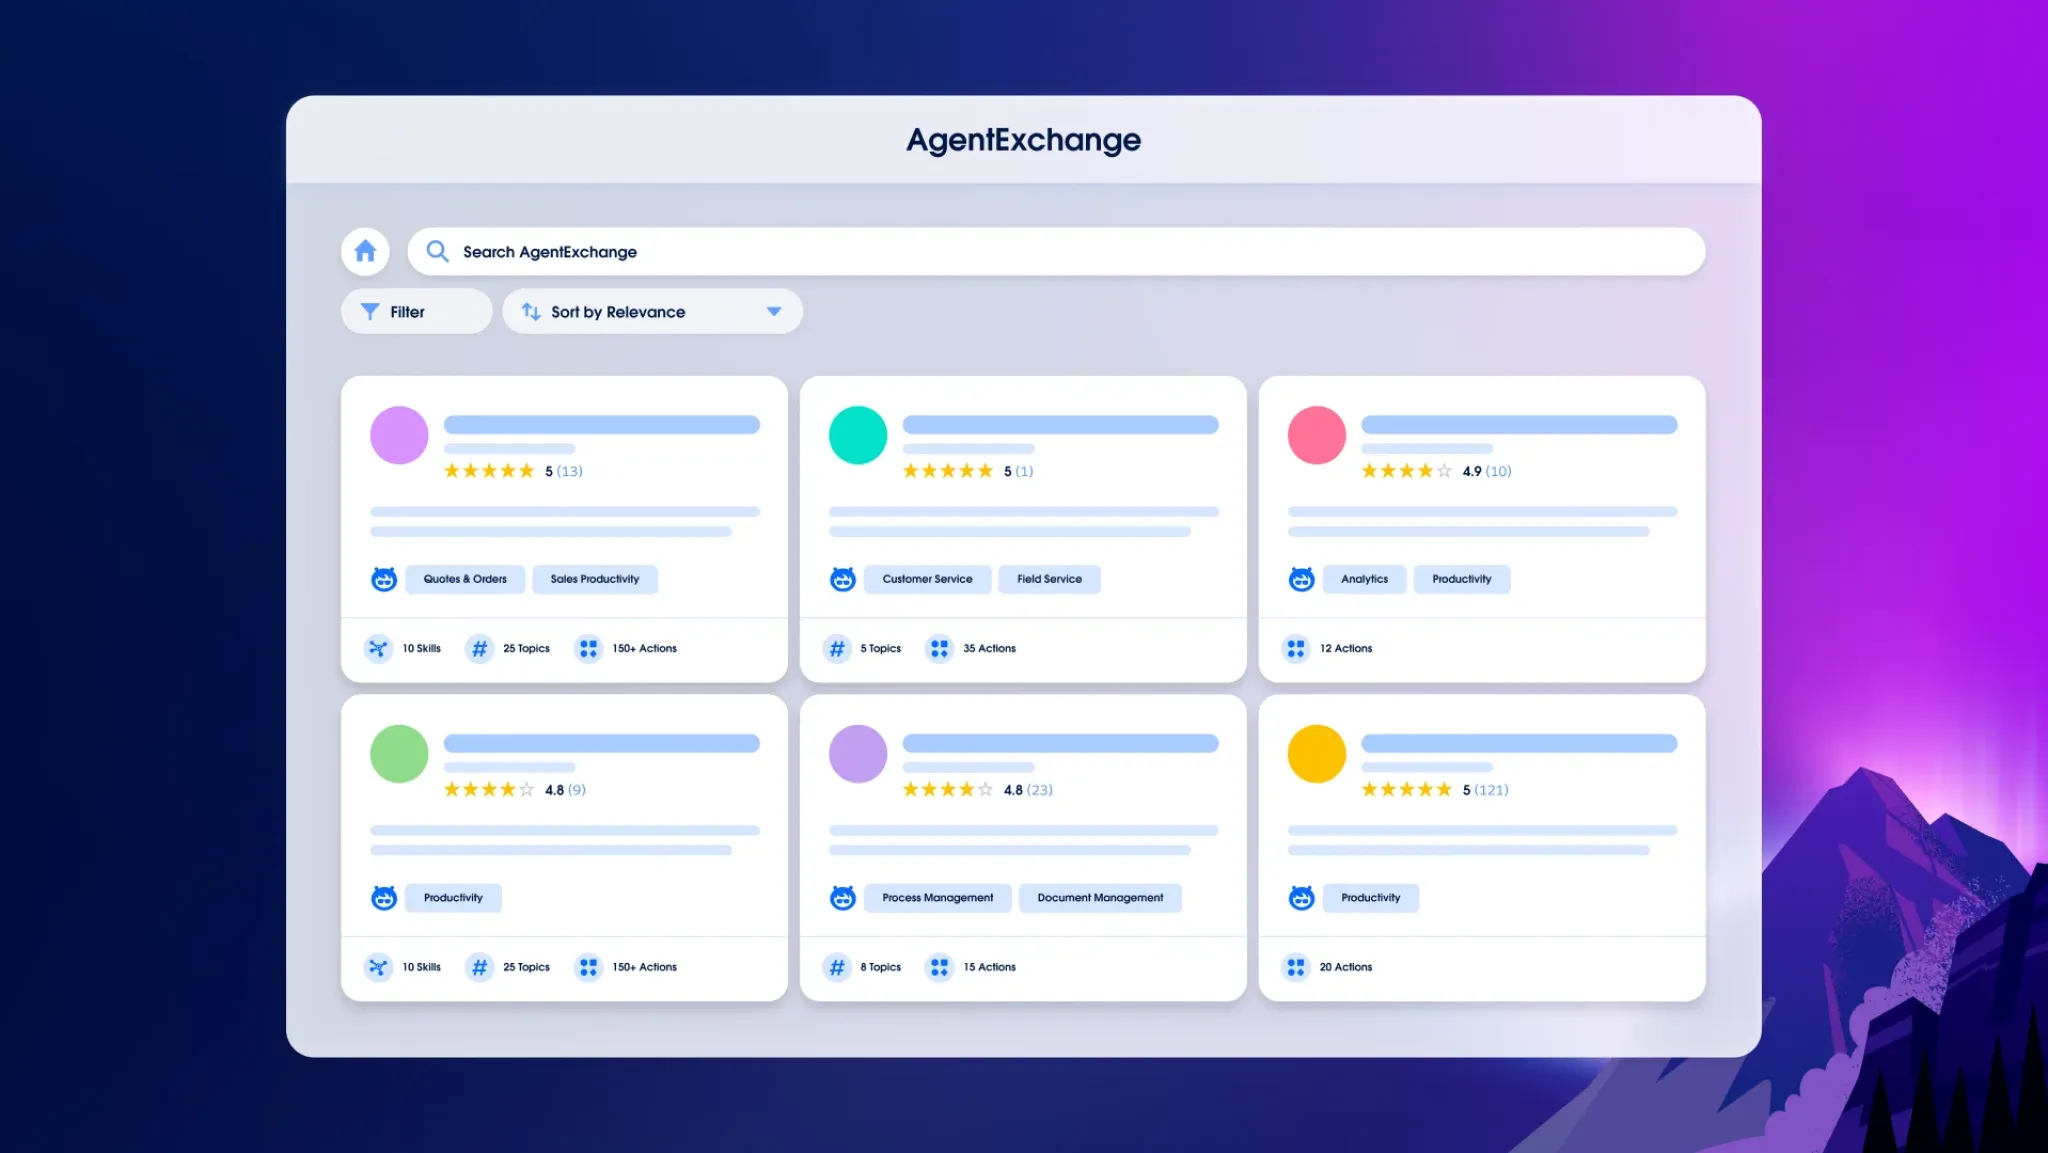Click the star rating beside 4.8 (9)
The width and height of the screenshot is (2048, 1153).
pos(489,790)
